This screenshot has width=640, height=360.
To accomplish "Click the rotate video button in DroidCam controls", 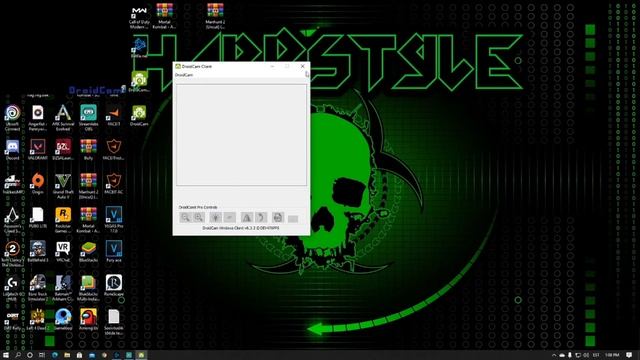I will point(261,218).
